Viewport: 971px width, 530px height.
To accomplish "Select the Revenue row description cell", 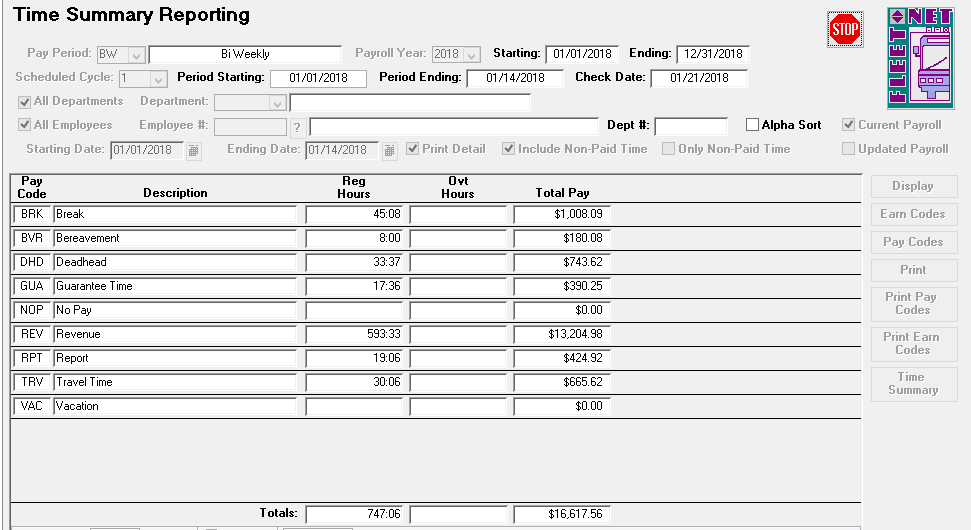I will (175, 334).
